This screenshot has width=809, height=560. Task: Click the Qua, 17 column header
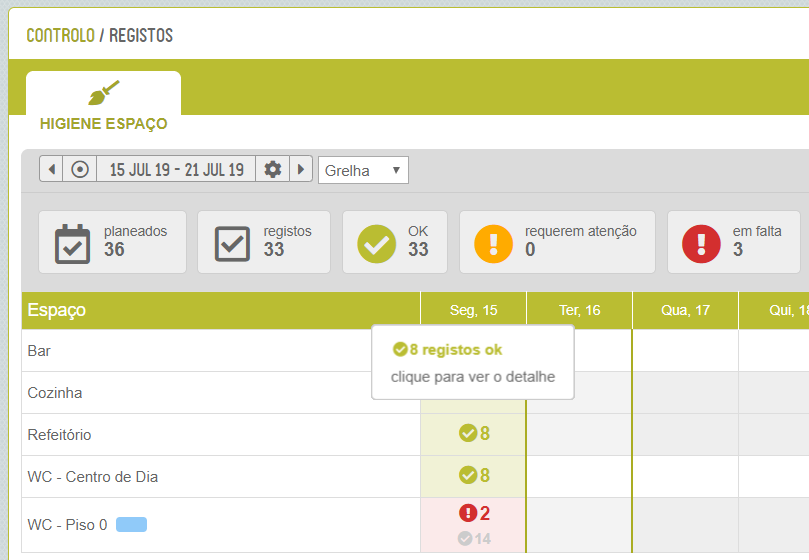[686, 310]
